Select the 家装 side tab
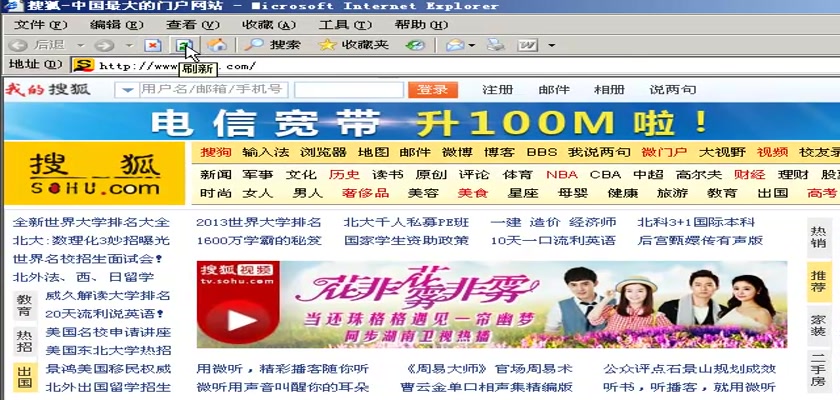Image resolution: width=840 pixels, height=400 pixels. 818,326
